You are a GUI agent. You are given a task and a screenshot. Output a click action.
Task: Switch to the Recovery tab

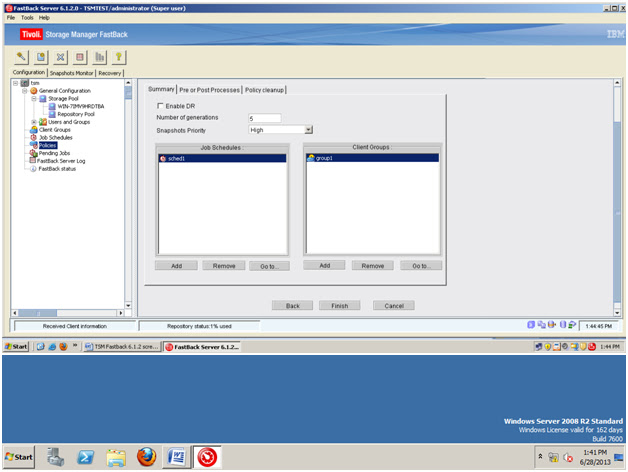tap(110, 73)
